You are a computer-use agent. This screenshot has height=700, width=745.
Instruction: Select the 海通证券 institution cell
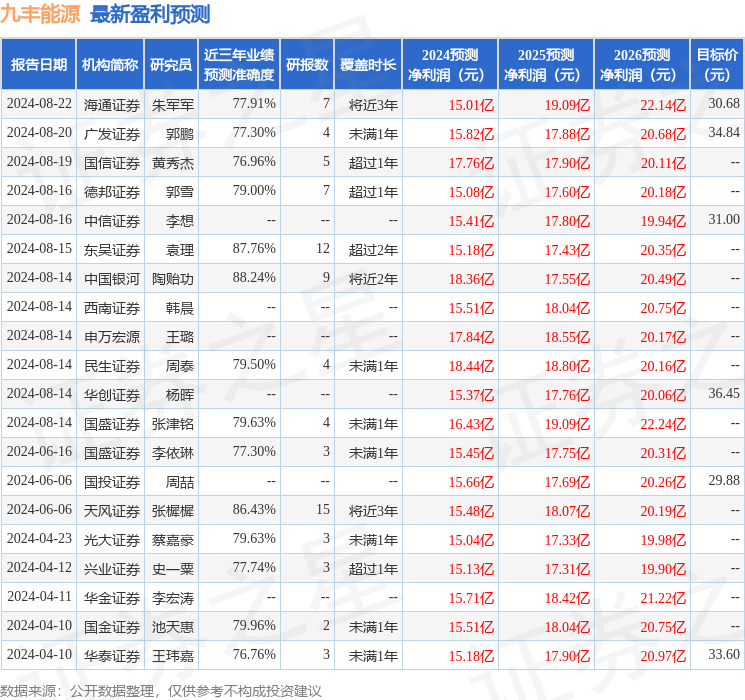[112, 105]
